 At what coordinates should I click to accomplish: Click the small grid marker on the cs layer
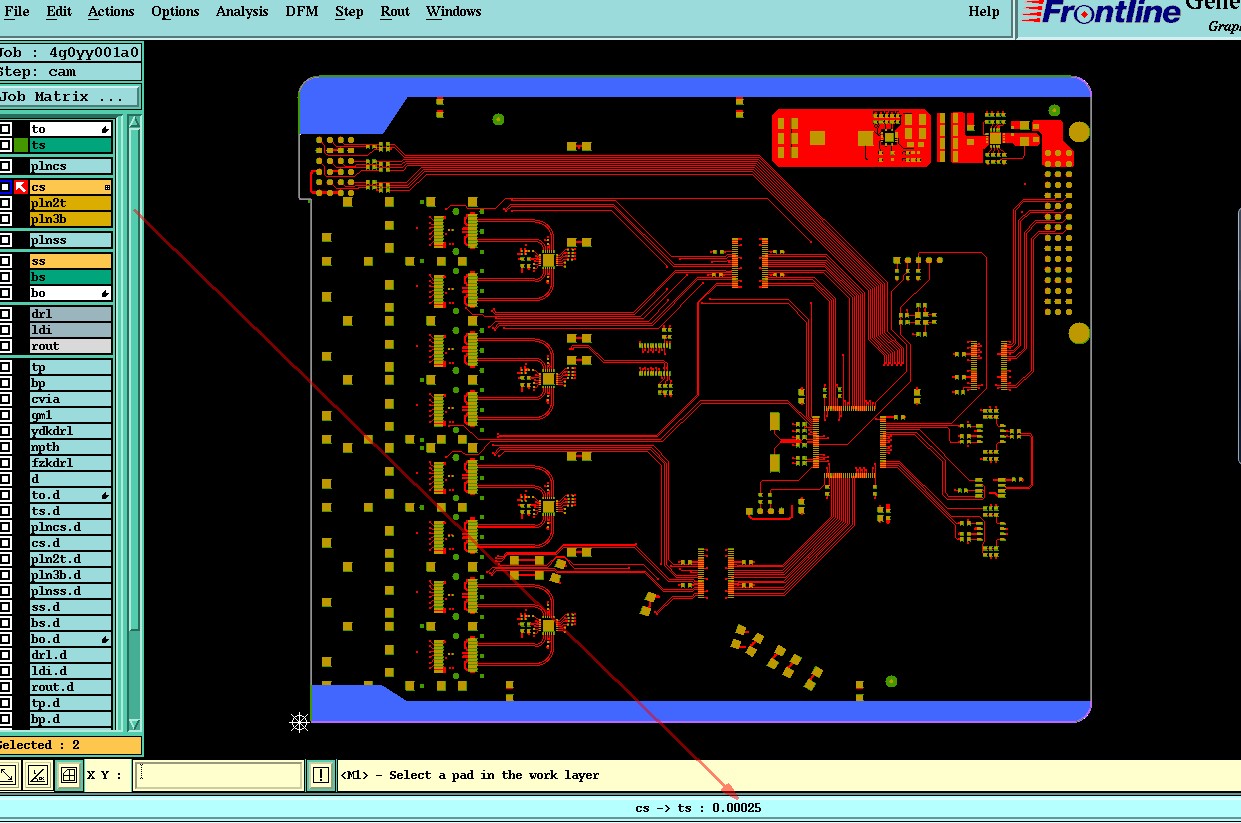(107, 187)
